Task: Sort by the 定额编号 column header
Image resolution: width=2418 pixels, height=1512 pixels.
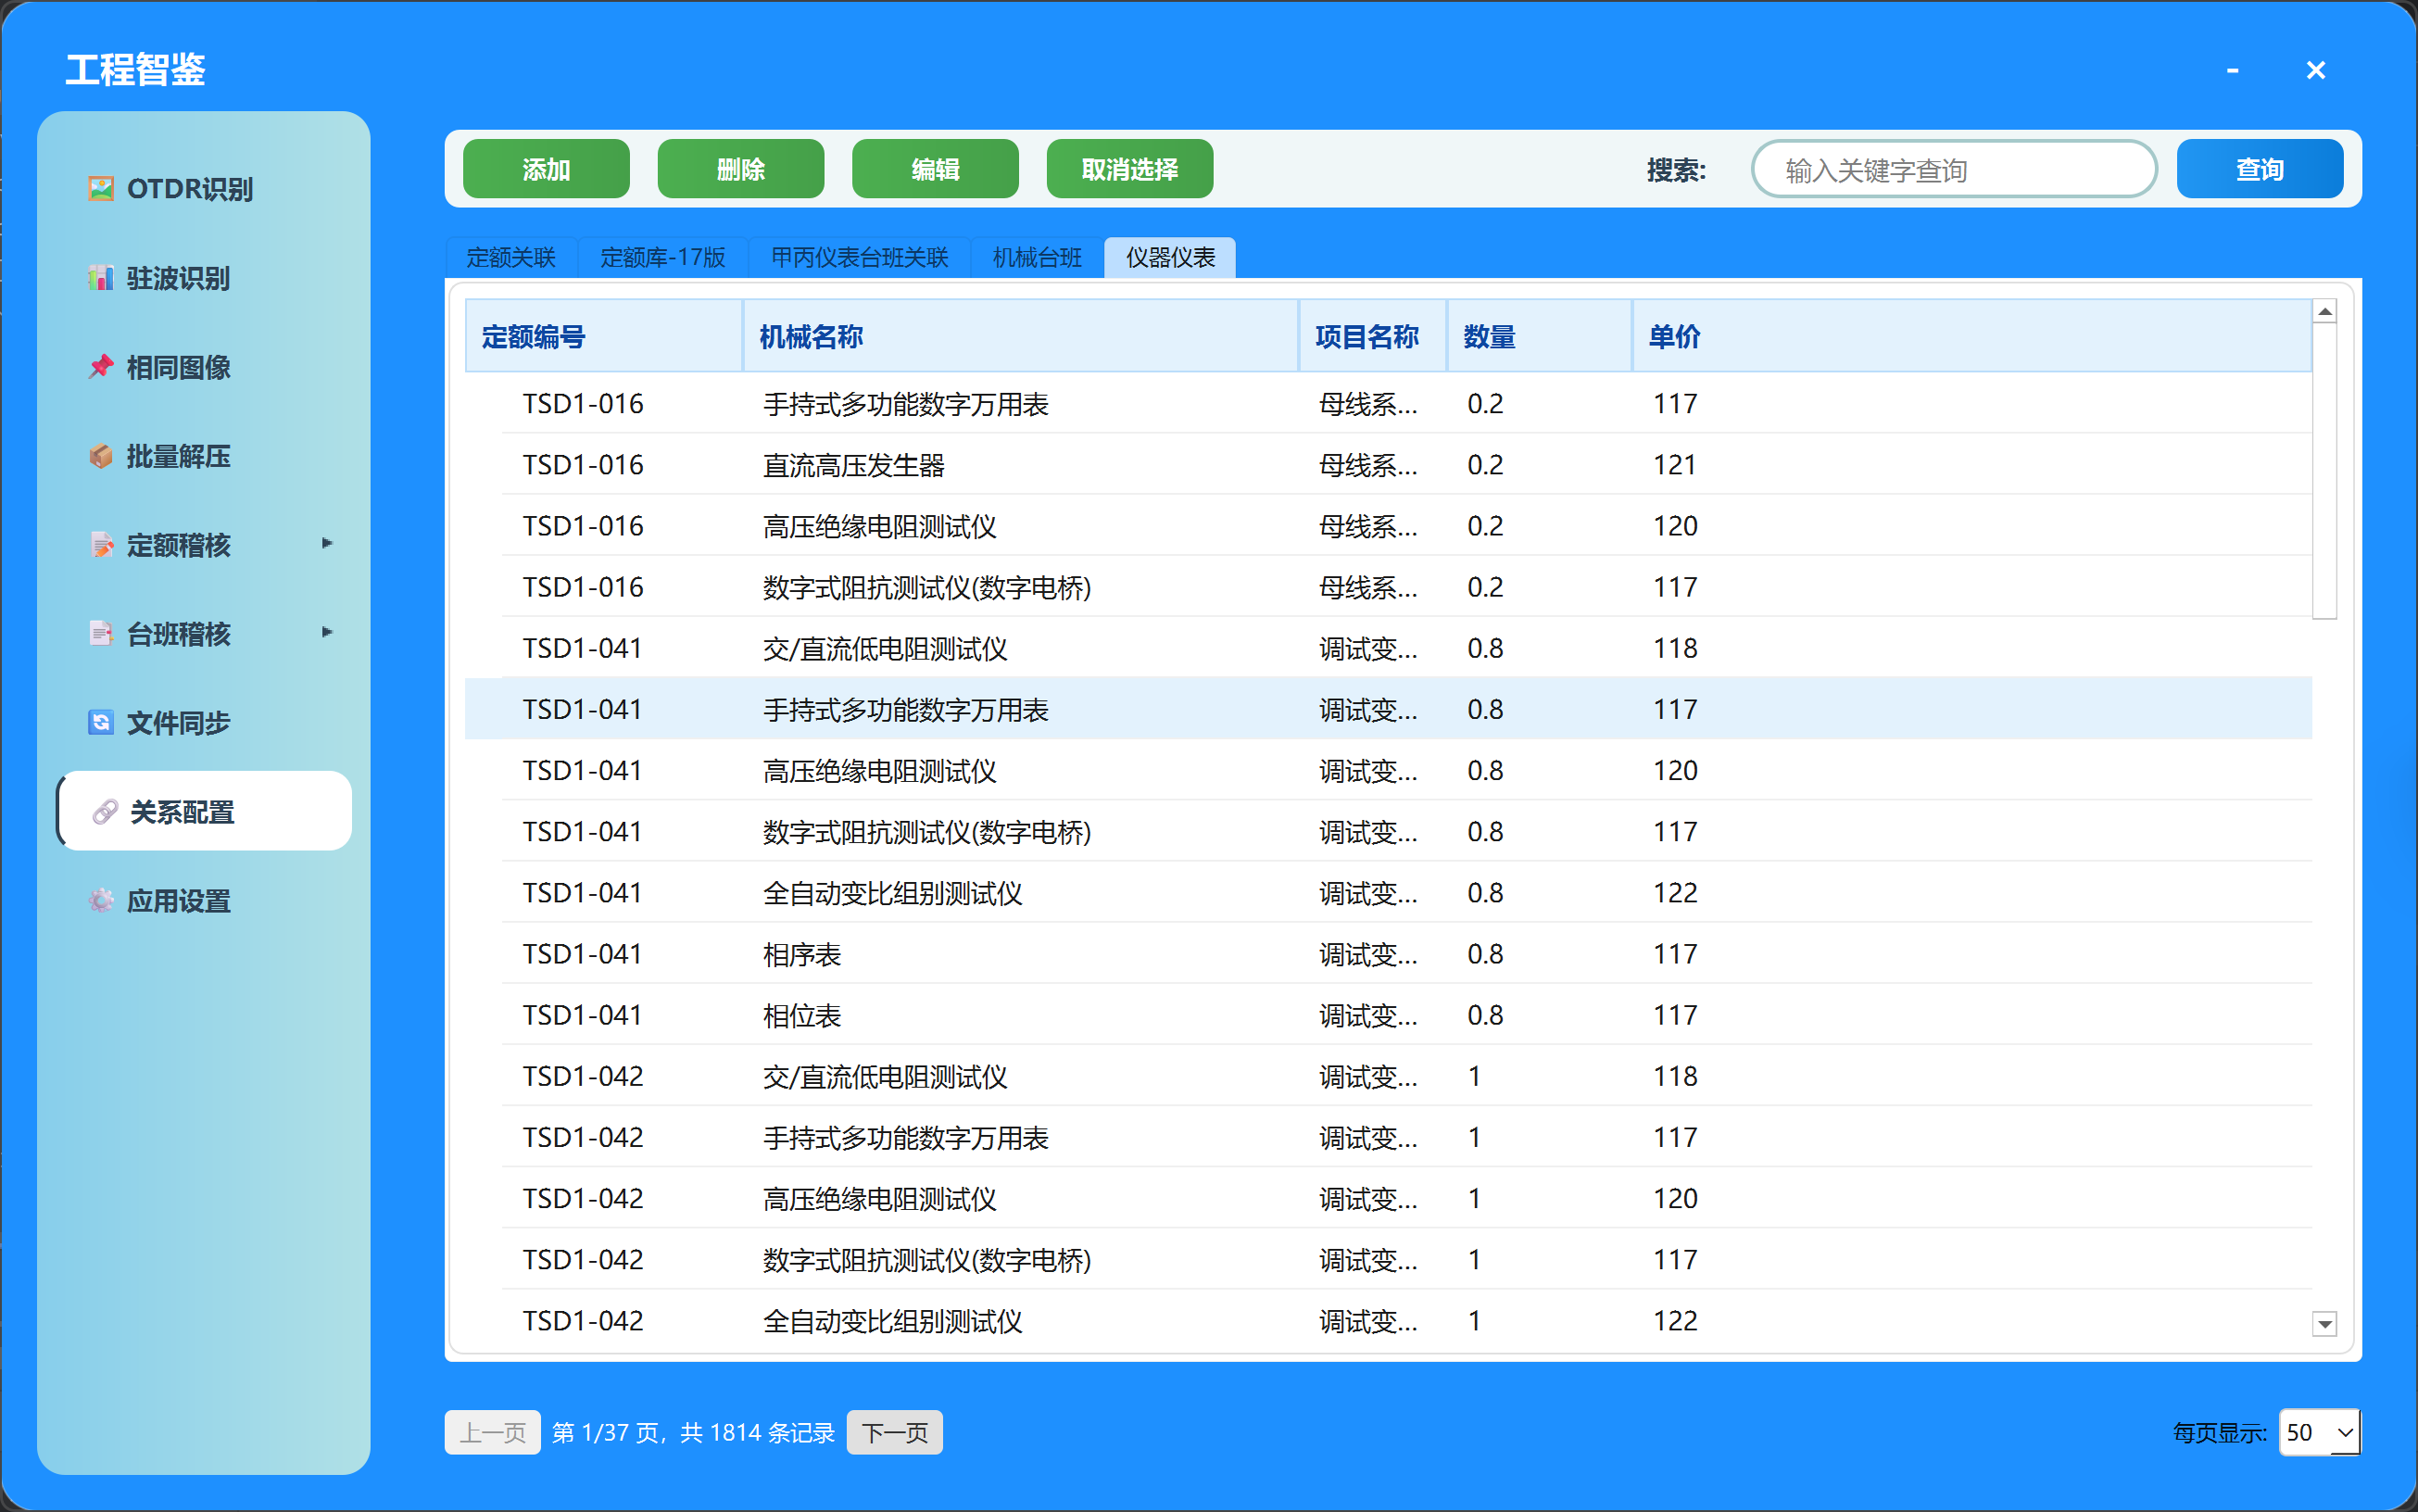Action: pos(604,336)
